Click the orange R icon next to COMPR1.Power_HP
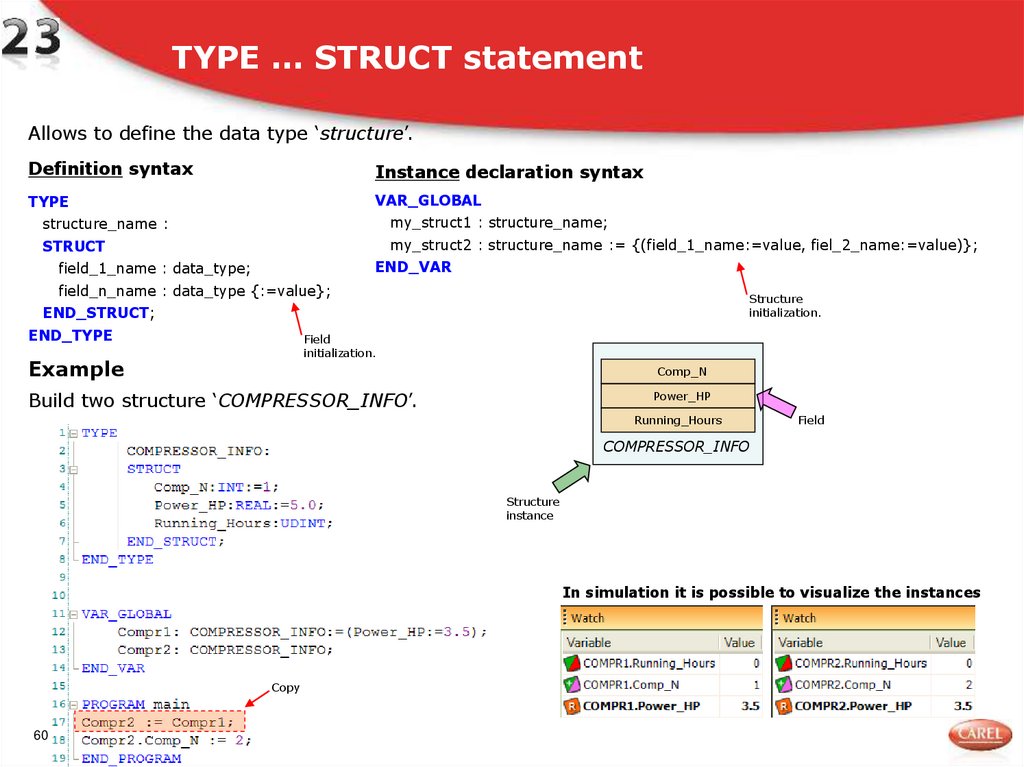The height and width of the screenshot is (767, 1024). pyautogui.click(x=573, y=705)
